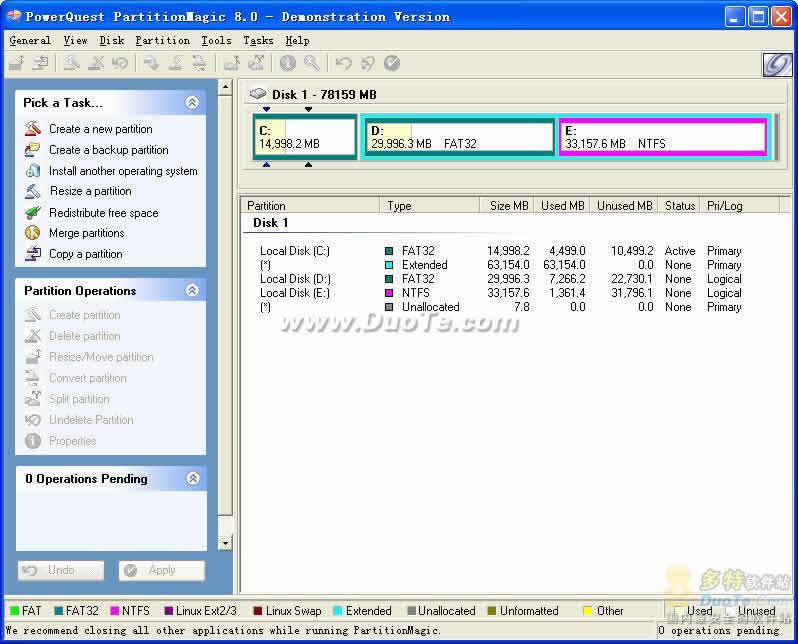Click sidebar scrollbar down arrow

point(225,543)
